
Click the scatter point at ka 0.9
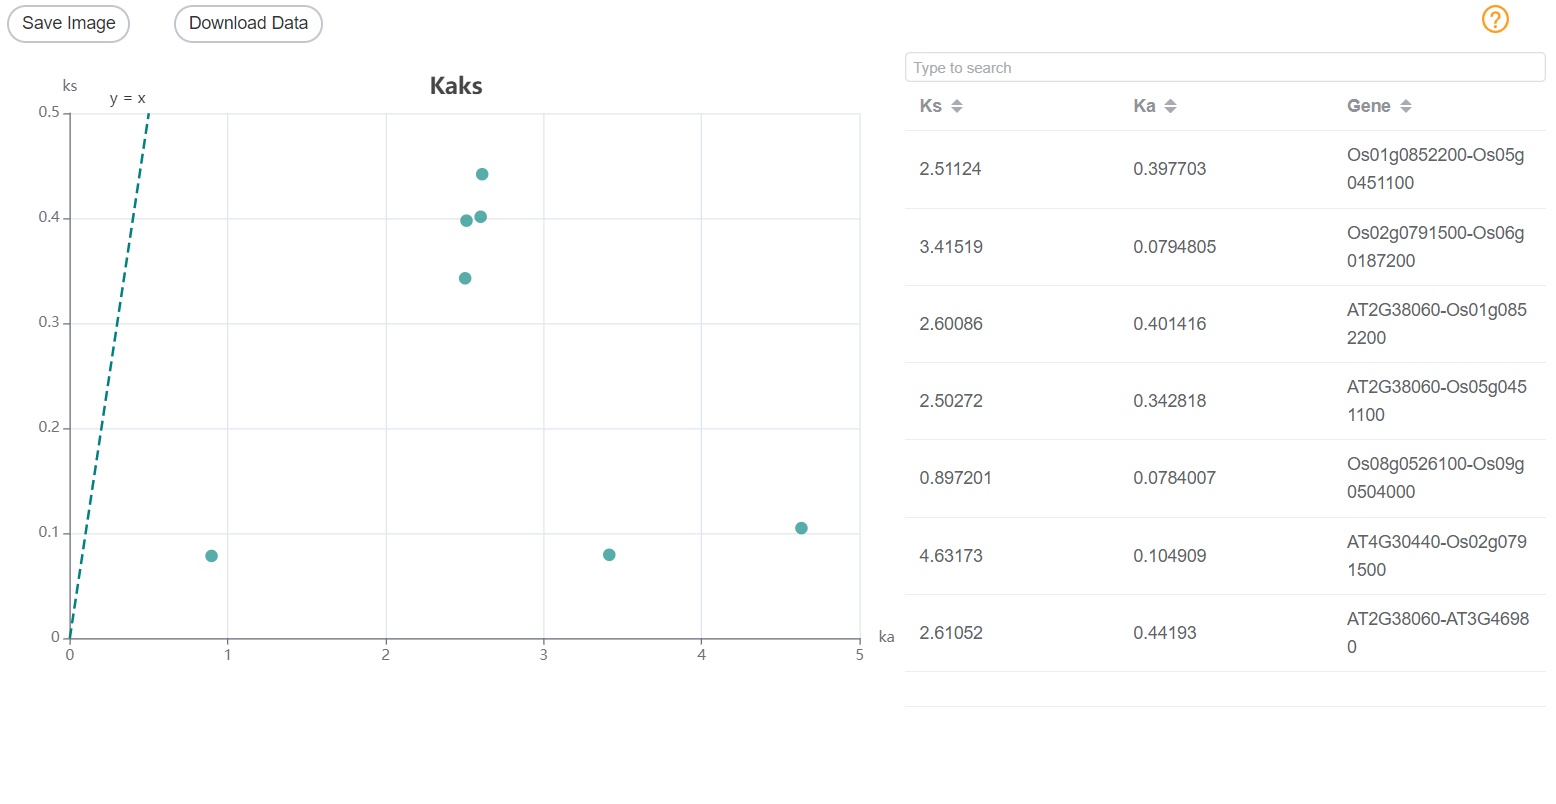point(211,556)
